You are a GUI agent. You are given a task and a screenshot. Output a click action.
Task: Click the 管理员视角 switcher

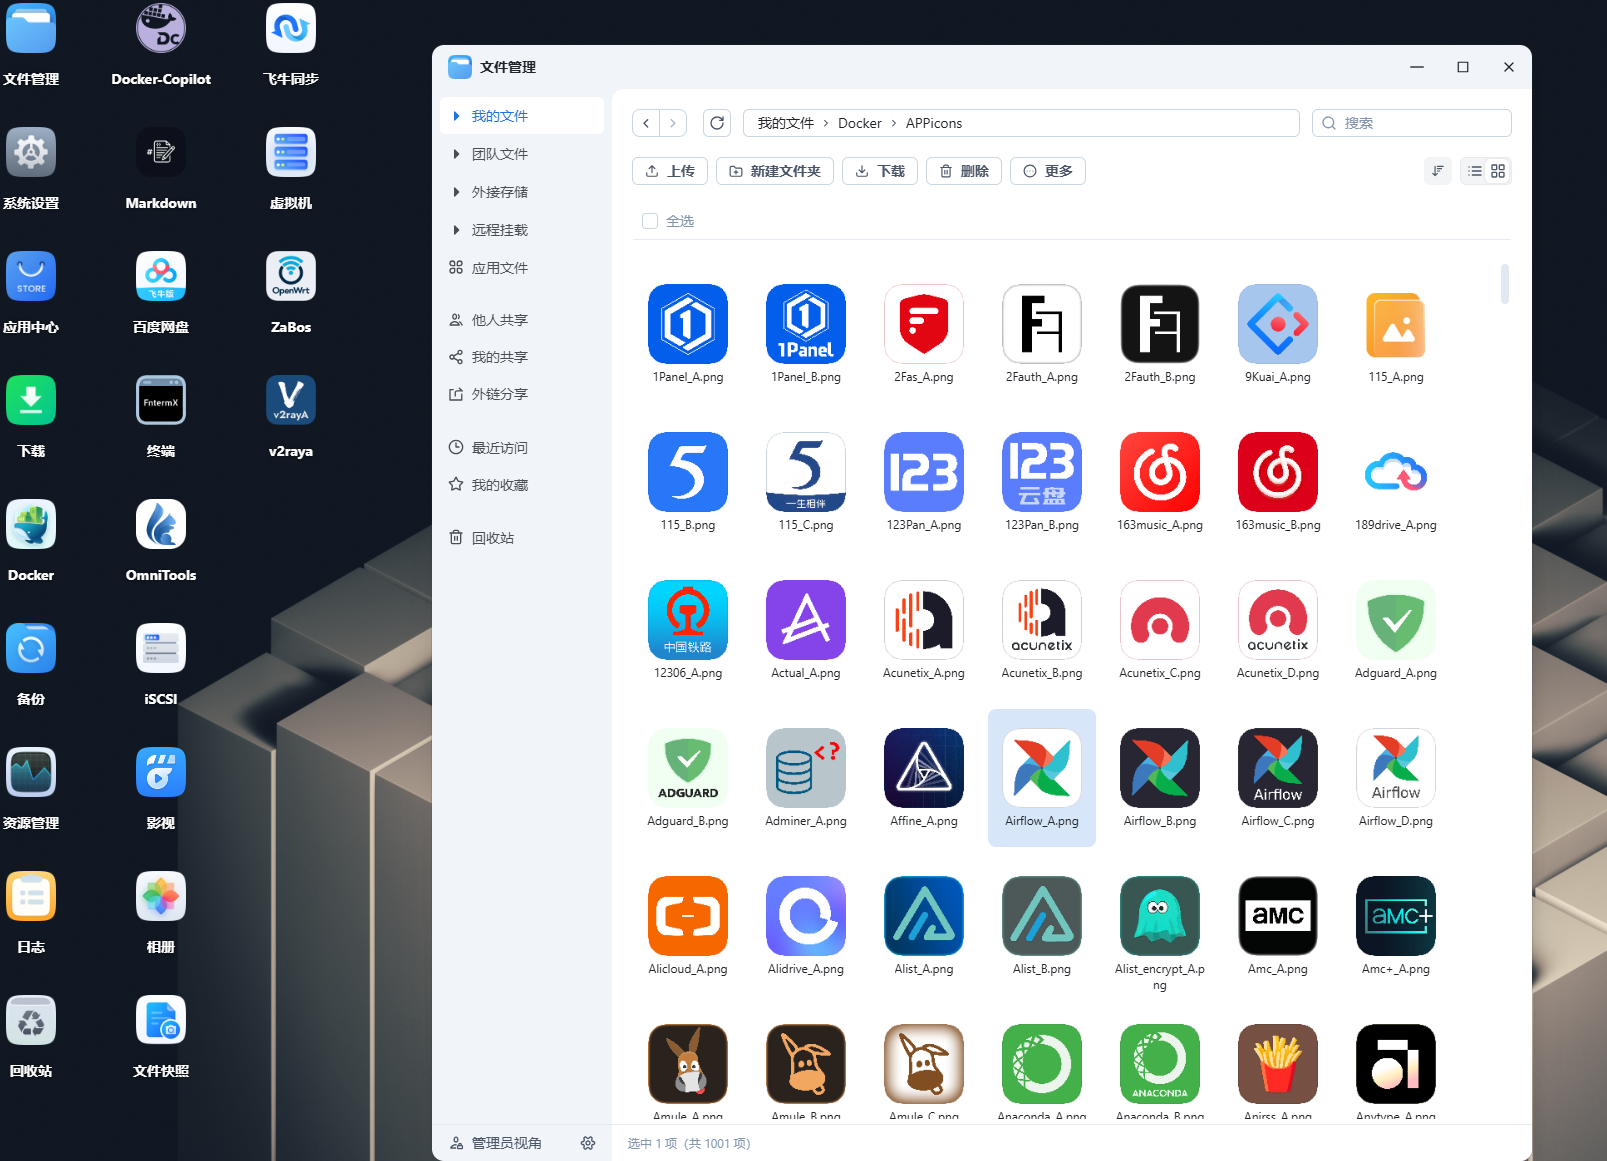(x=496, y=1143)
